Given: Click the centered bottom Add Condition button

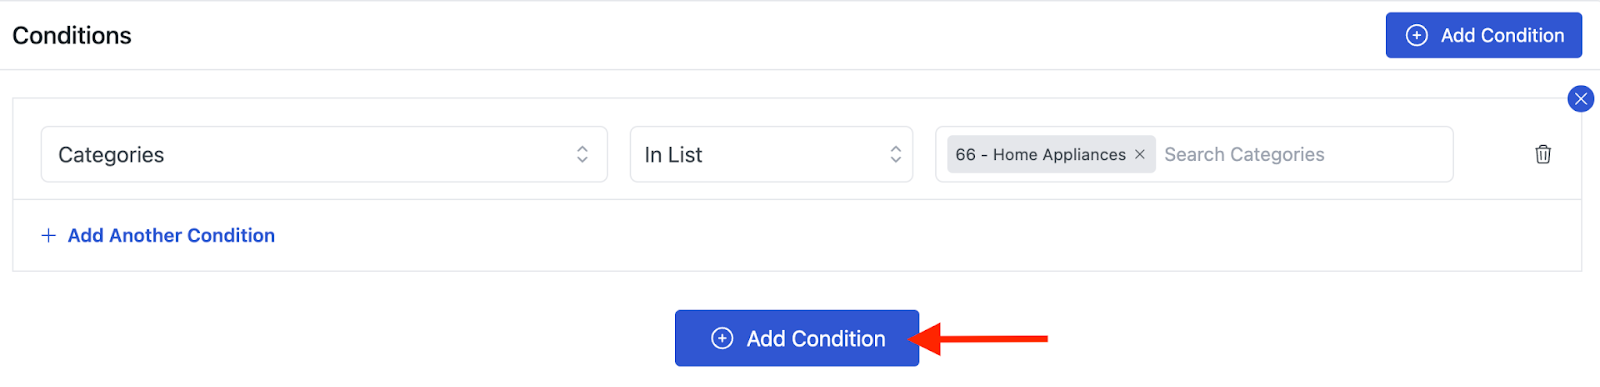Looking at the screenshot, I should 797,338.
